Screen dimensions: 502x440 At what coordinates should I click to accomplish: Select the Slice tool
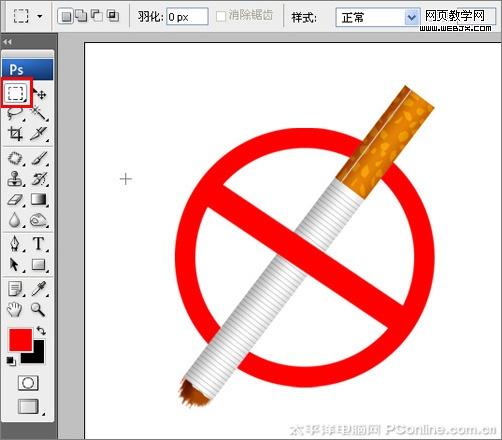(x=39, y=134)
